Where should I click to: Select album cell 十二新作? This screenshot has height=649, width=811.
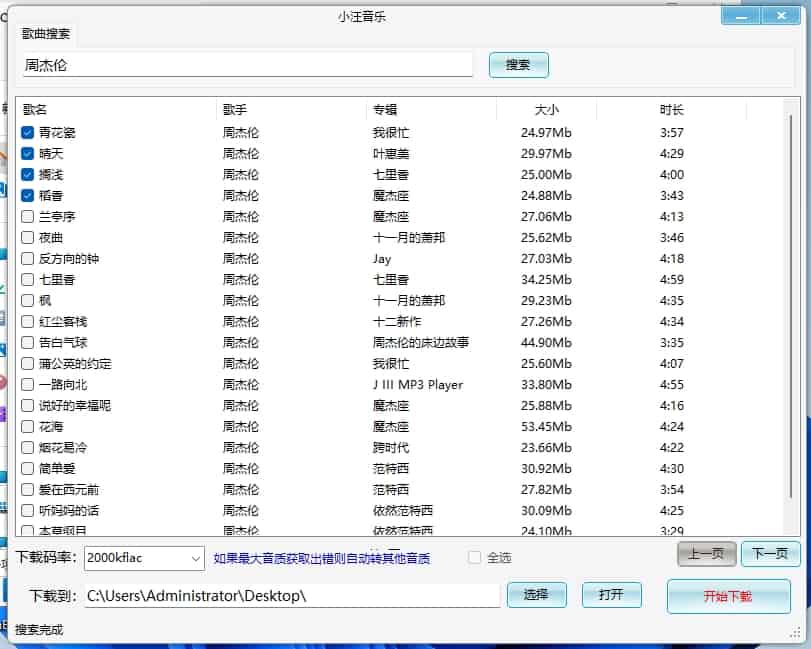click(397, 322)
